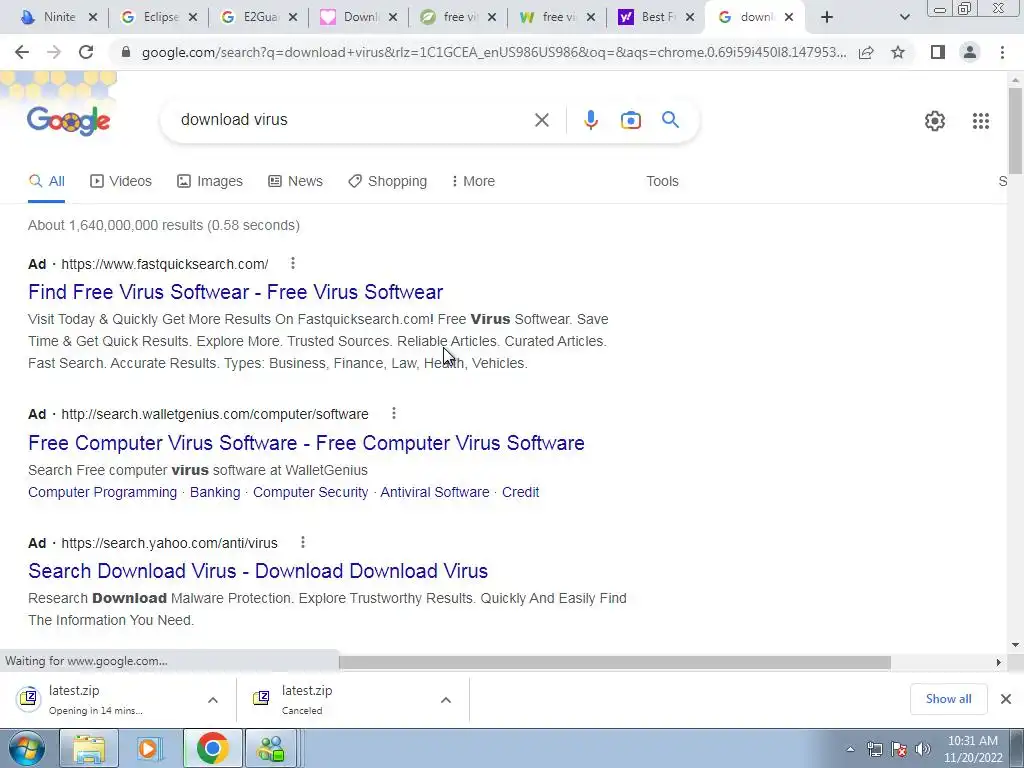The width and height of the screenshot is (1024, 768).
Task: Open Action Center flag in system tray
Action: point(899,749)
